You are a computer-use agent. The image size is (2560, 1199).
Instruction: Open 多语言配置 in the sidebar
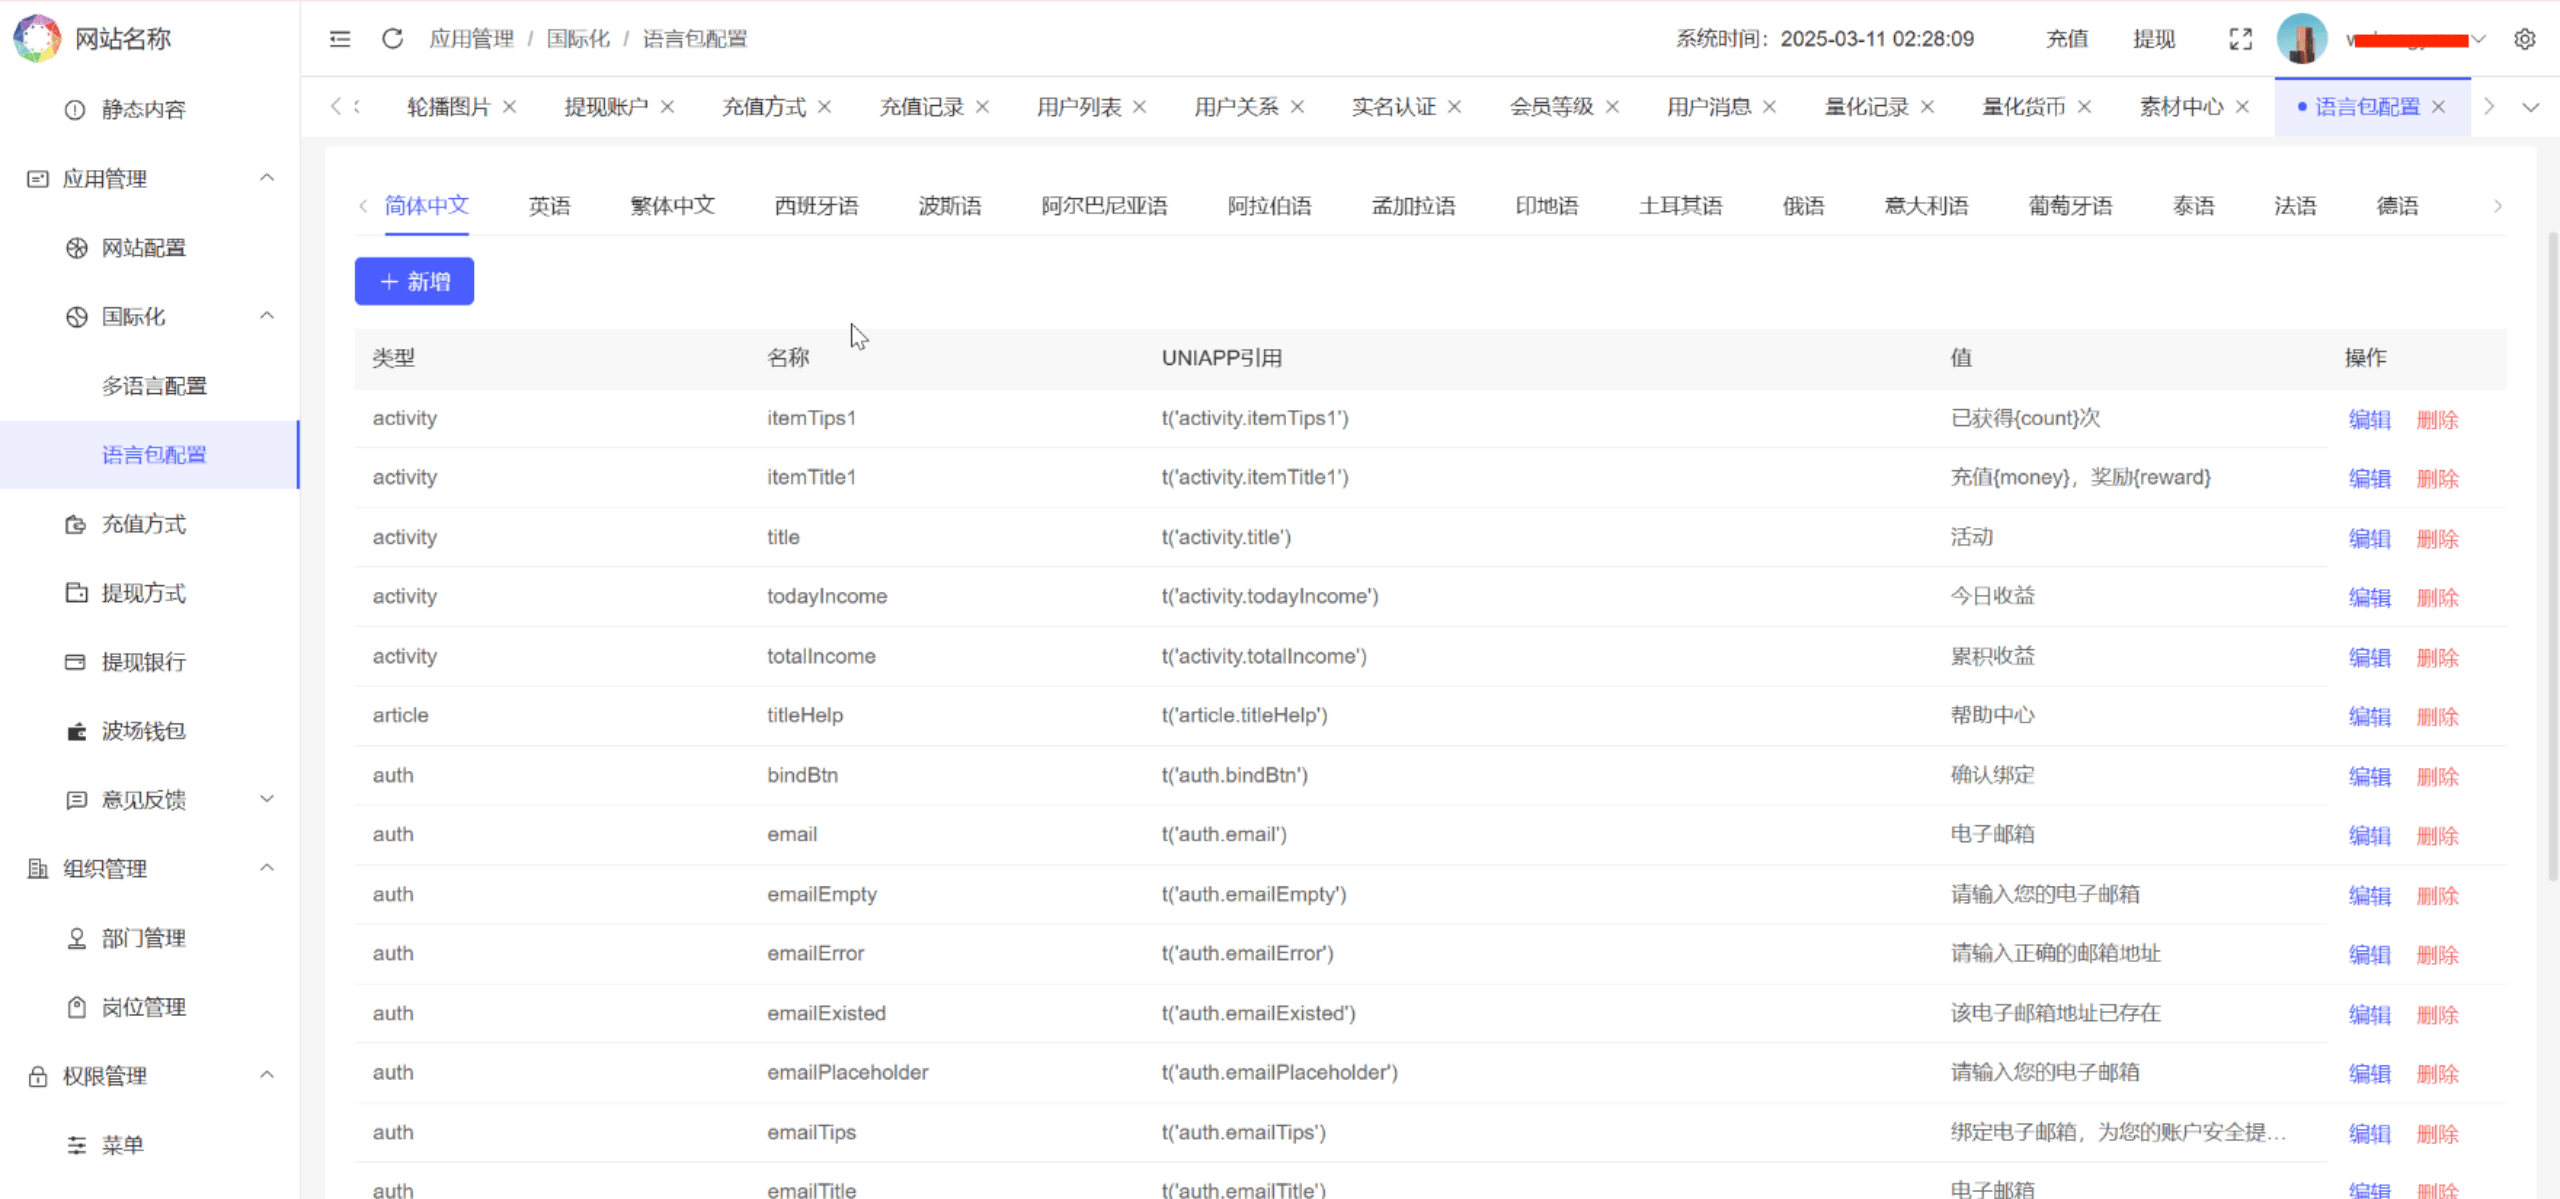pos(154,386)
